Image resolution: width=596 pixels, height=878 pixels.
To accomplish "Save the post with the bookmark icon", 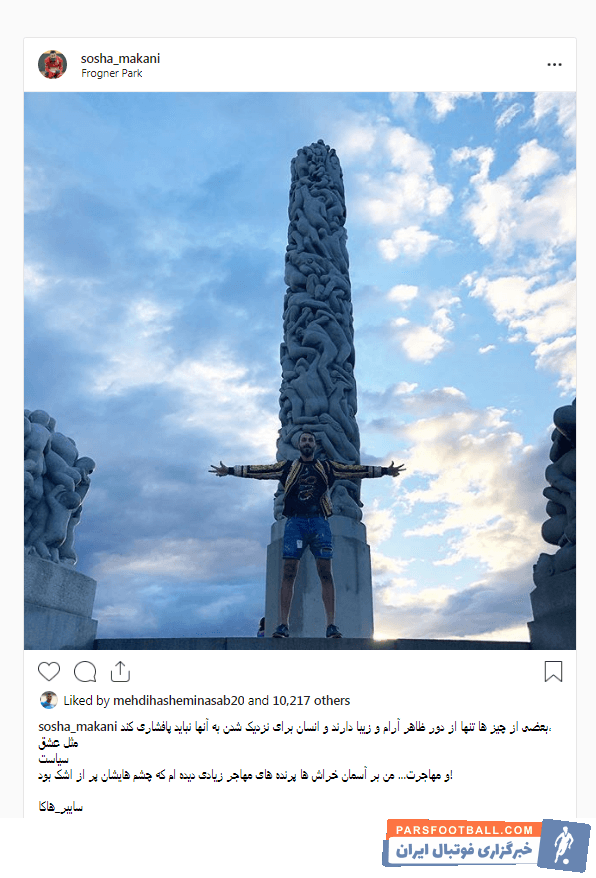I will tap(553, 671).
